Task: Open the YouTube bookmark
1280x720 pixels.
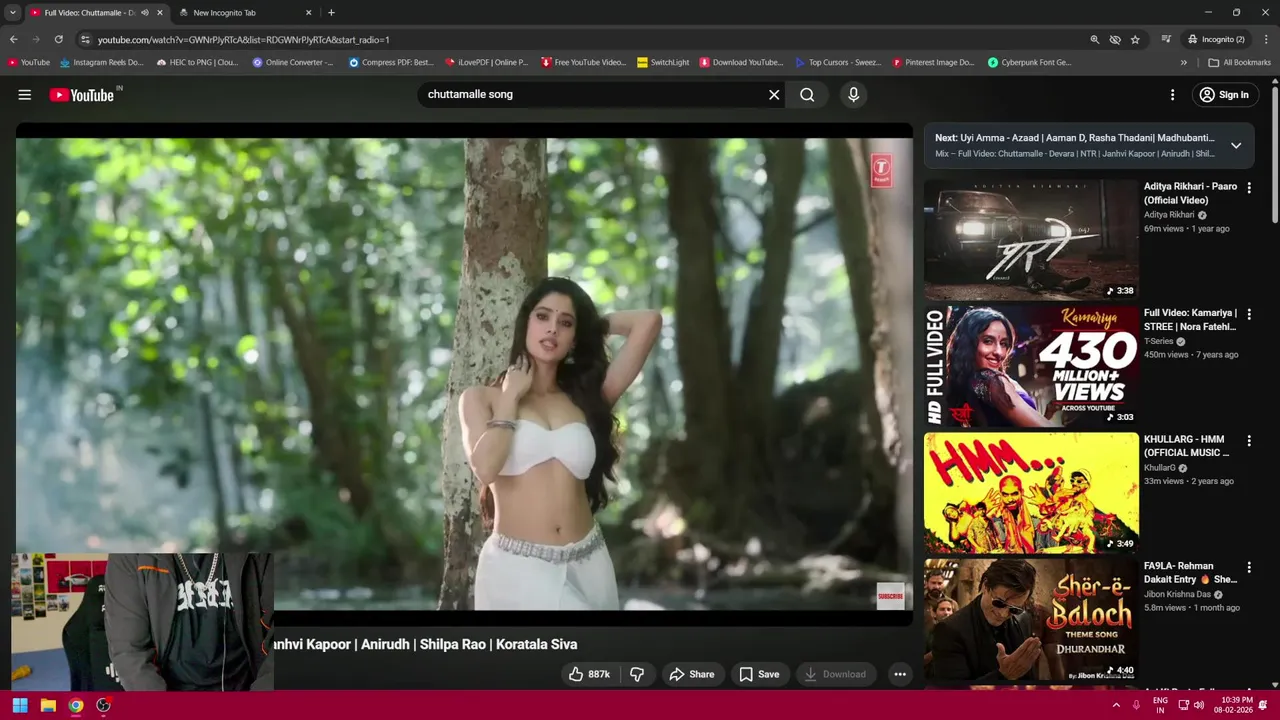Action: [x=28, y=62]
